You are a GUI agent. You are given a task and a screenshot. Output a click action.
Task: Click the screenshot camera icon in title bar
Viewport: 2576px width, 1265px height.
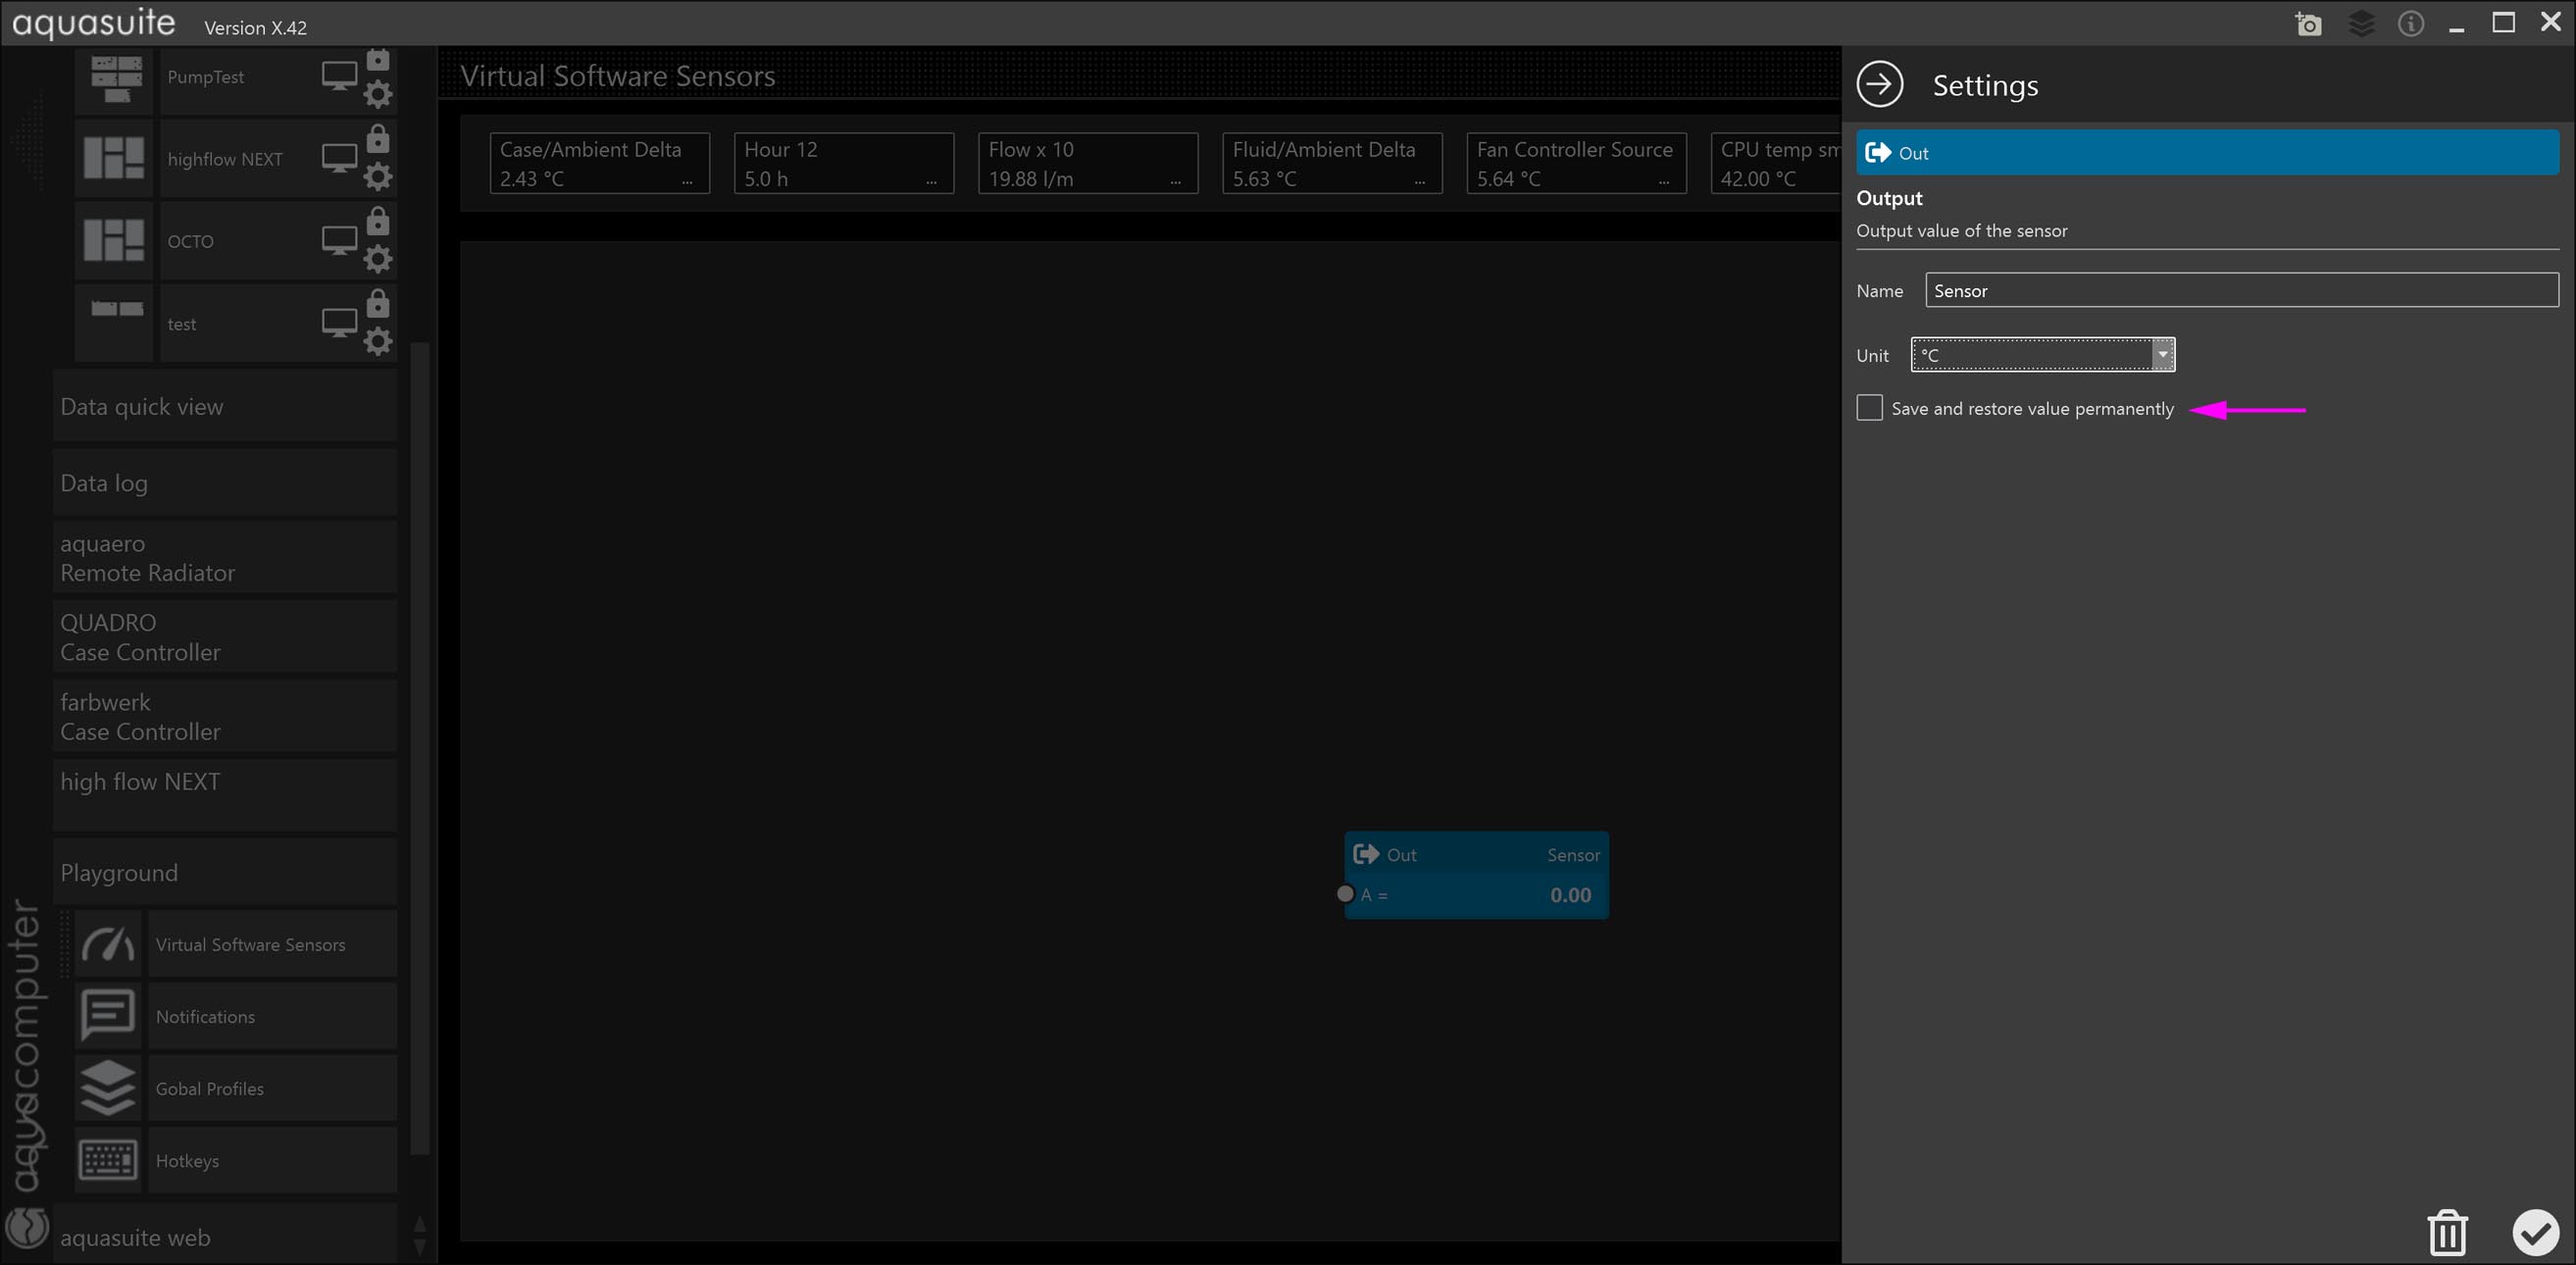2308,24
